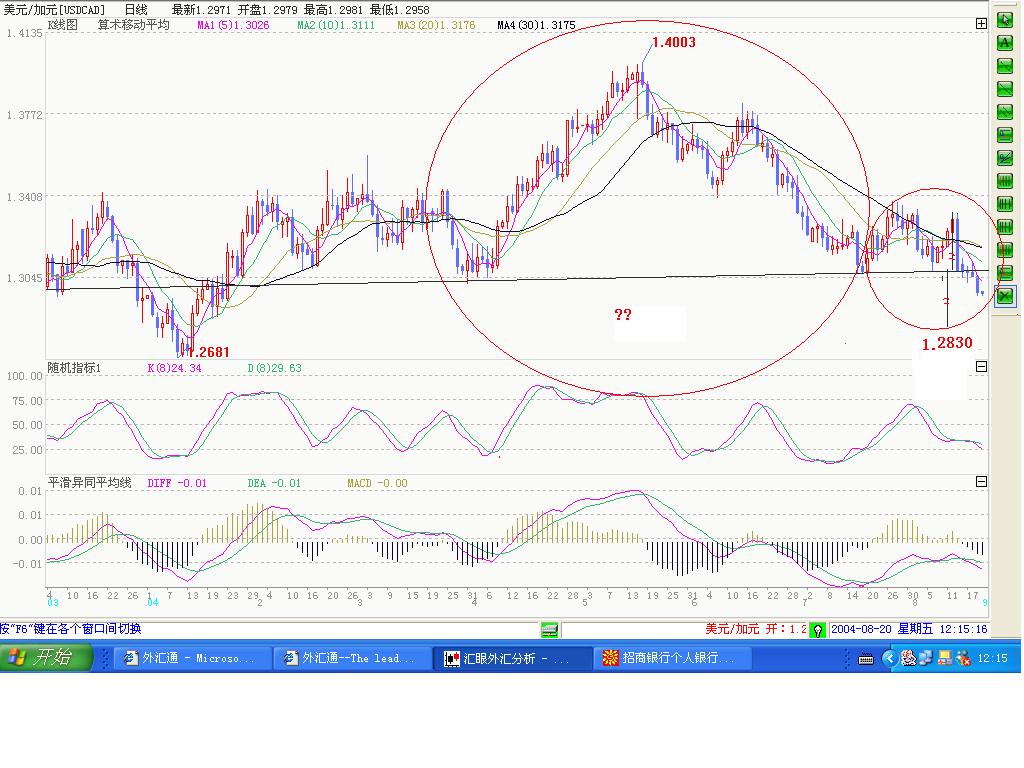Click the status bar date 2004-08-20 星期五
Viewport: 1024px width, 768px height.
(x=882, y=629)
